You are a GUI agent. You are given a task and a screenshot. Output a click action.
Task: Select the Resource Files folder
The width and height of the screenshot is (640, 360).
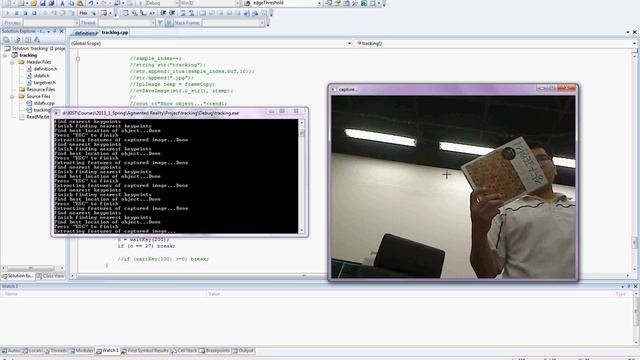tap(40, 89)
